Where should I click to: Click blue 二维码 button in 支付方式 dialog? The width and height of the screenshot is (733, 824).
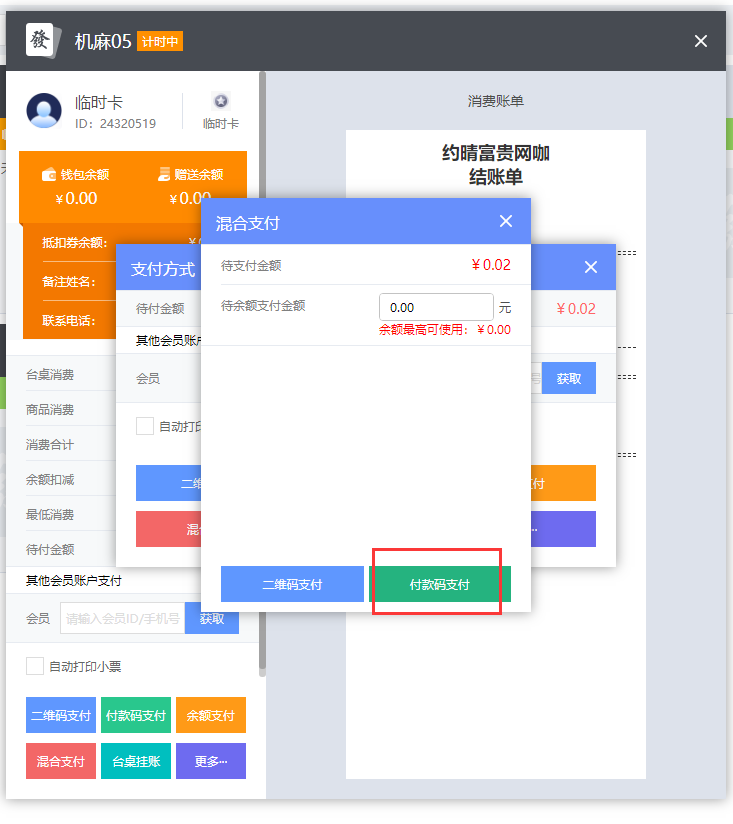point(168,482)
